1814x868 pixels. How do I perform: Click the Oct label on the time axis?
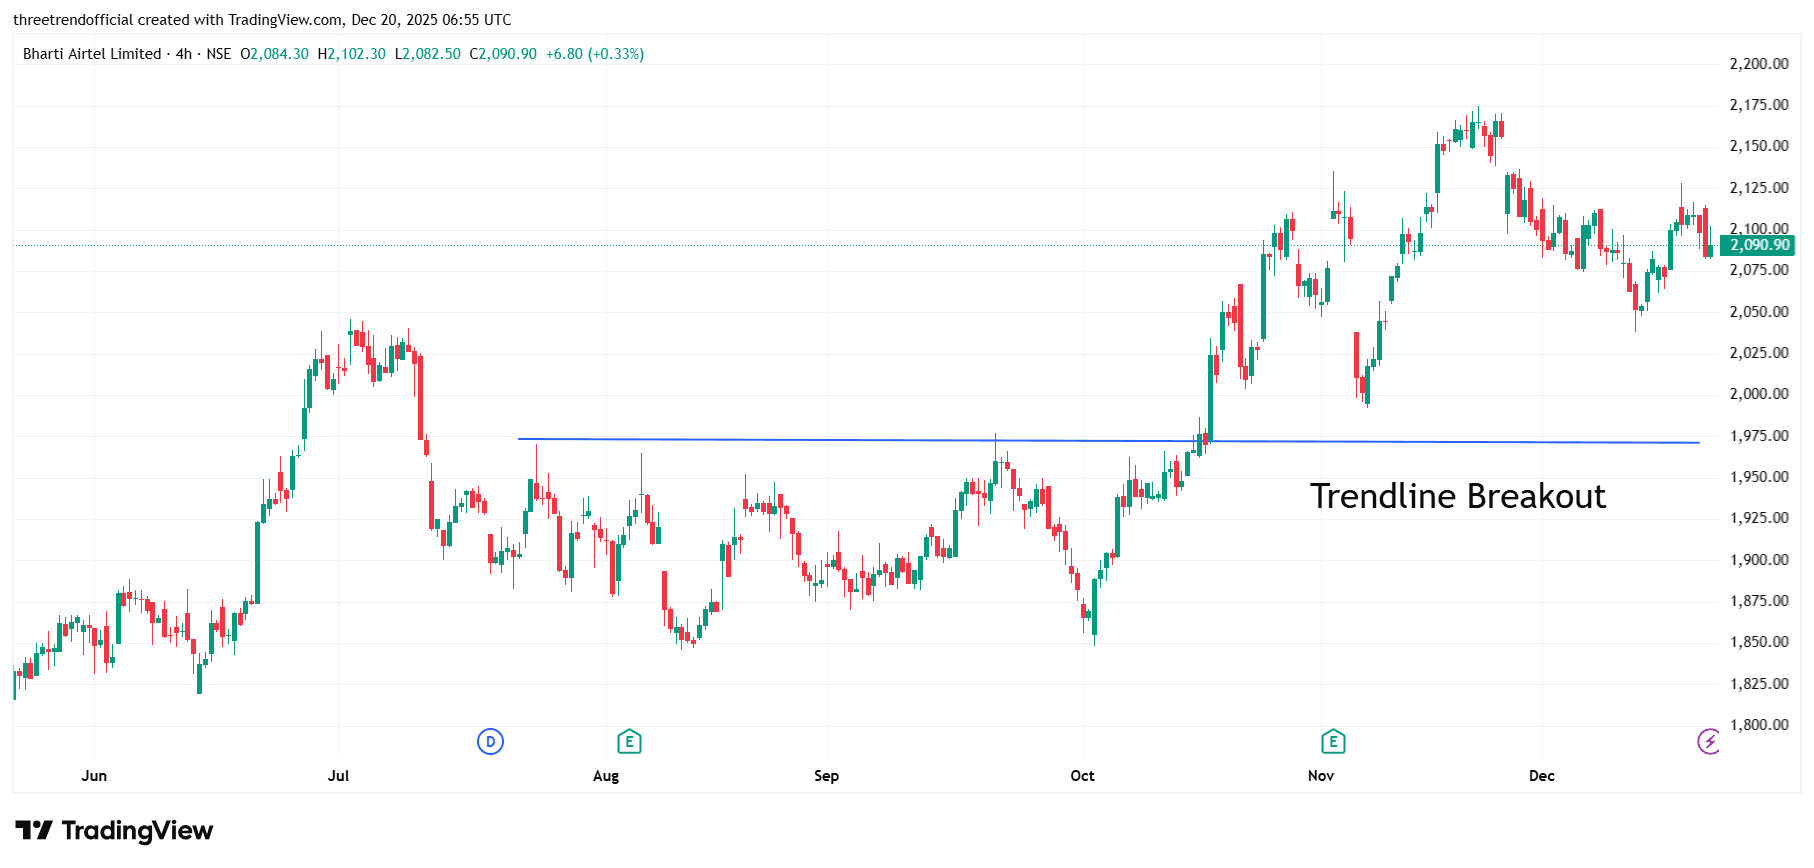click(x=1083, y=776)
